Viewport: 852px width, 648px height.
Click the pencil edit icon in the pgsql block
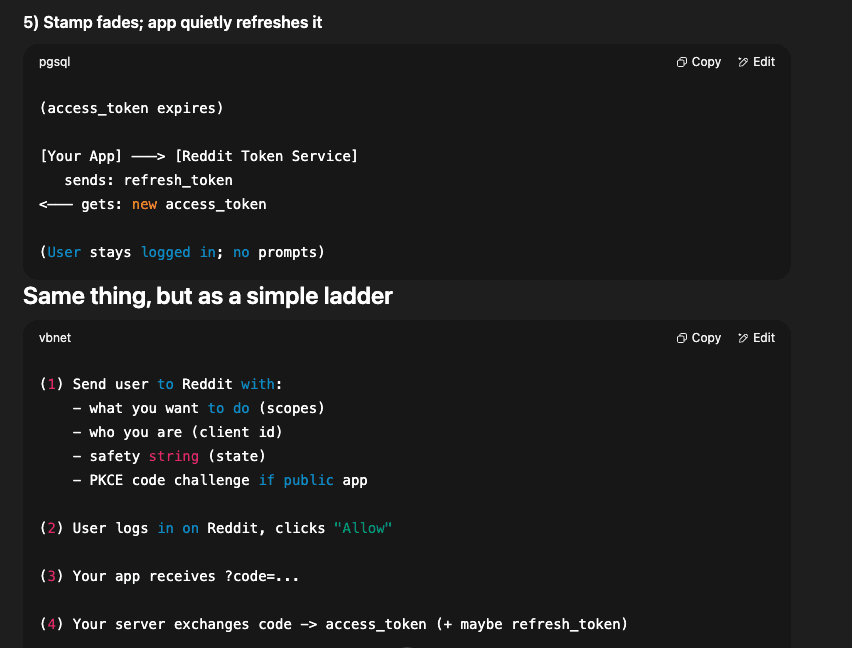743,62
